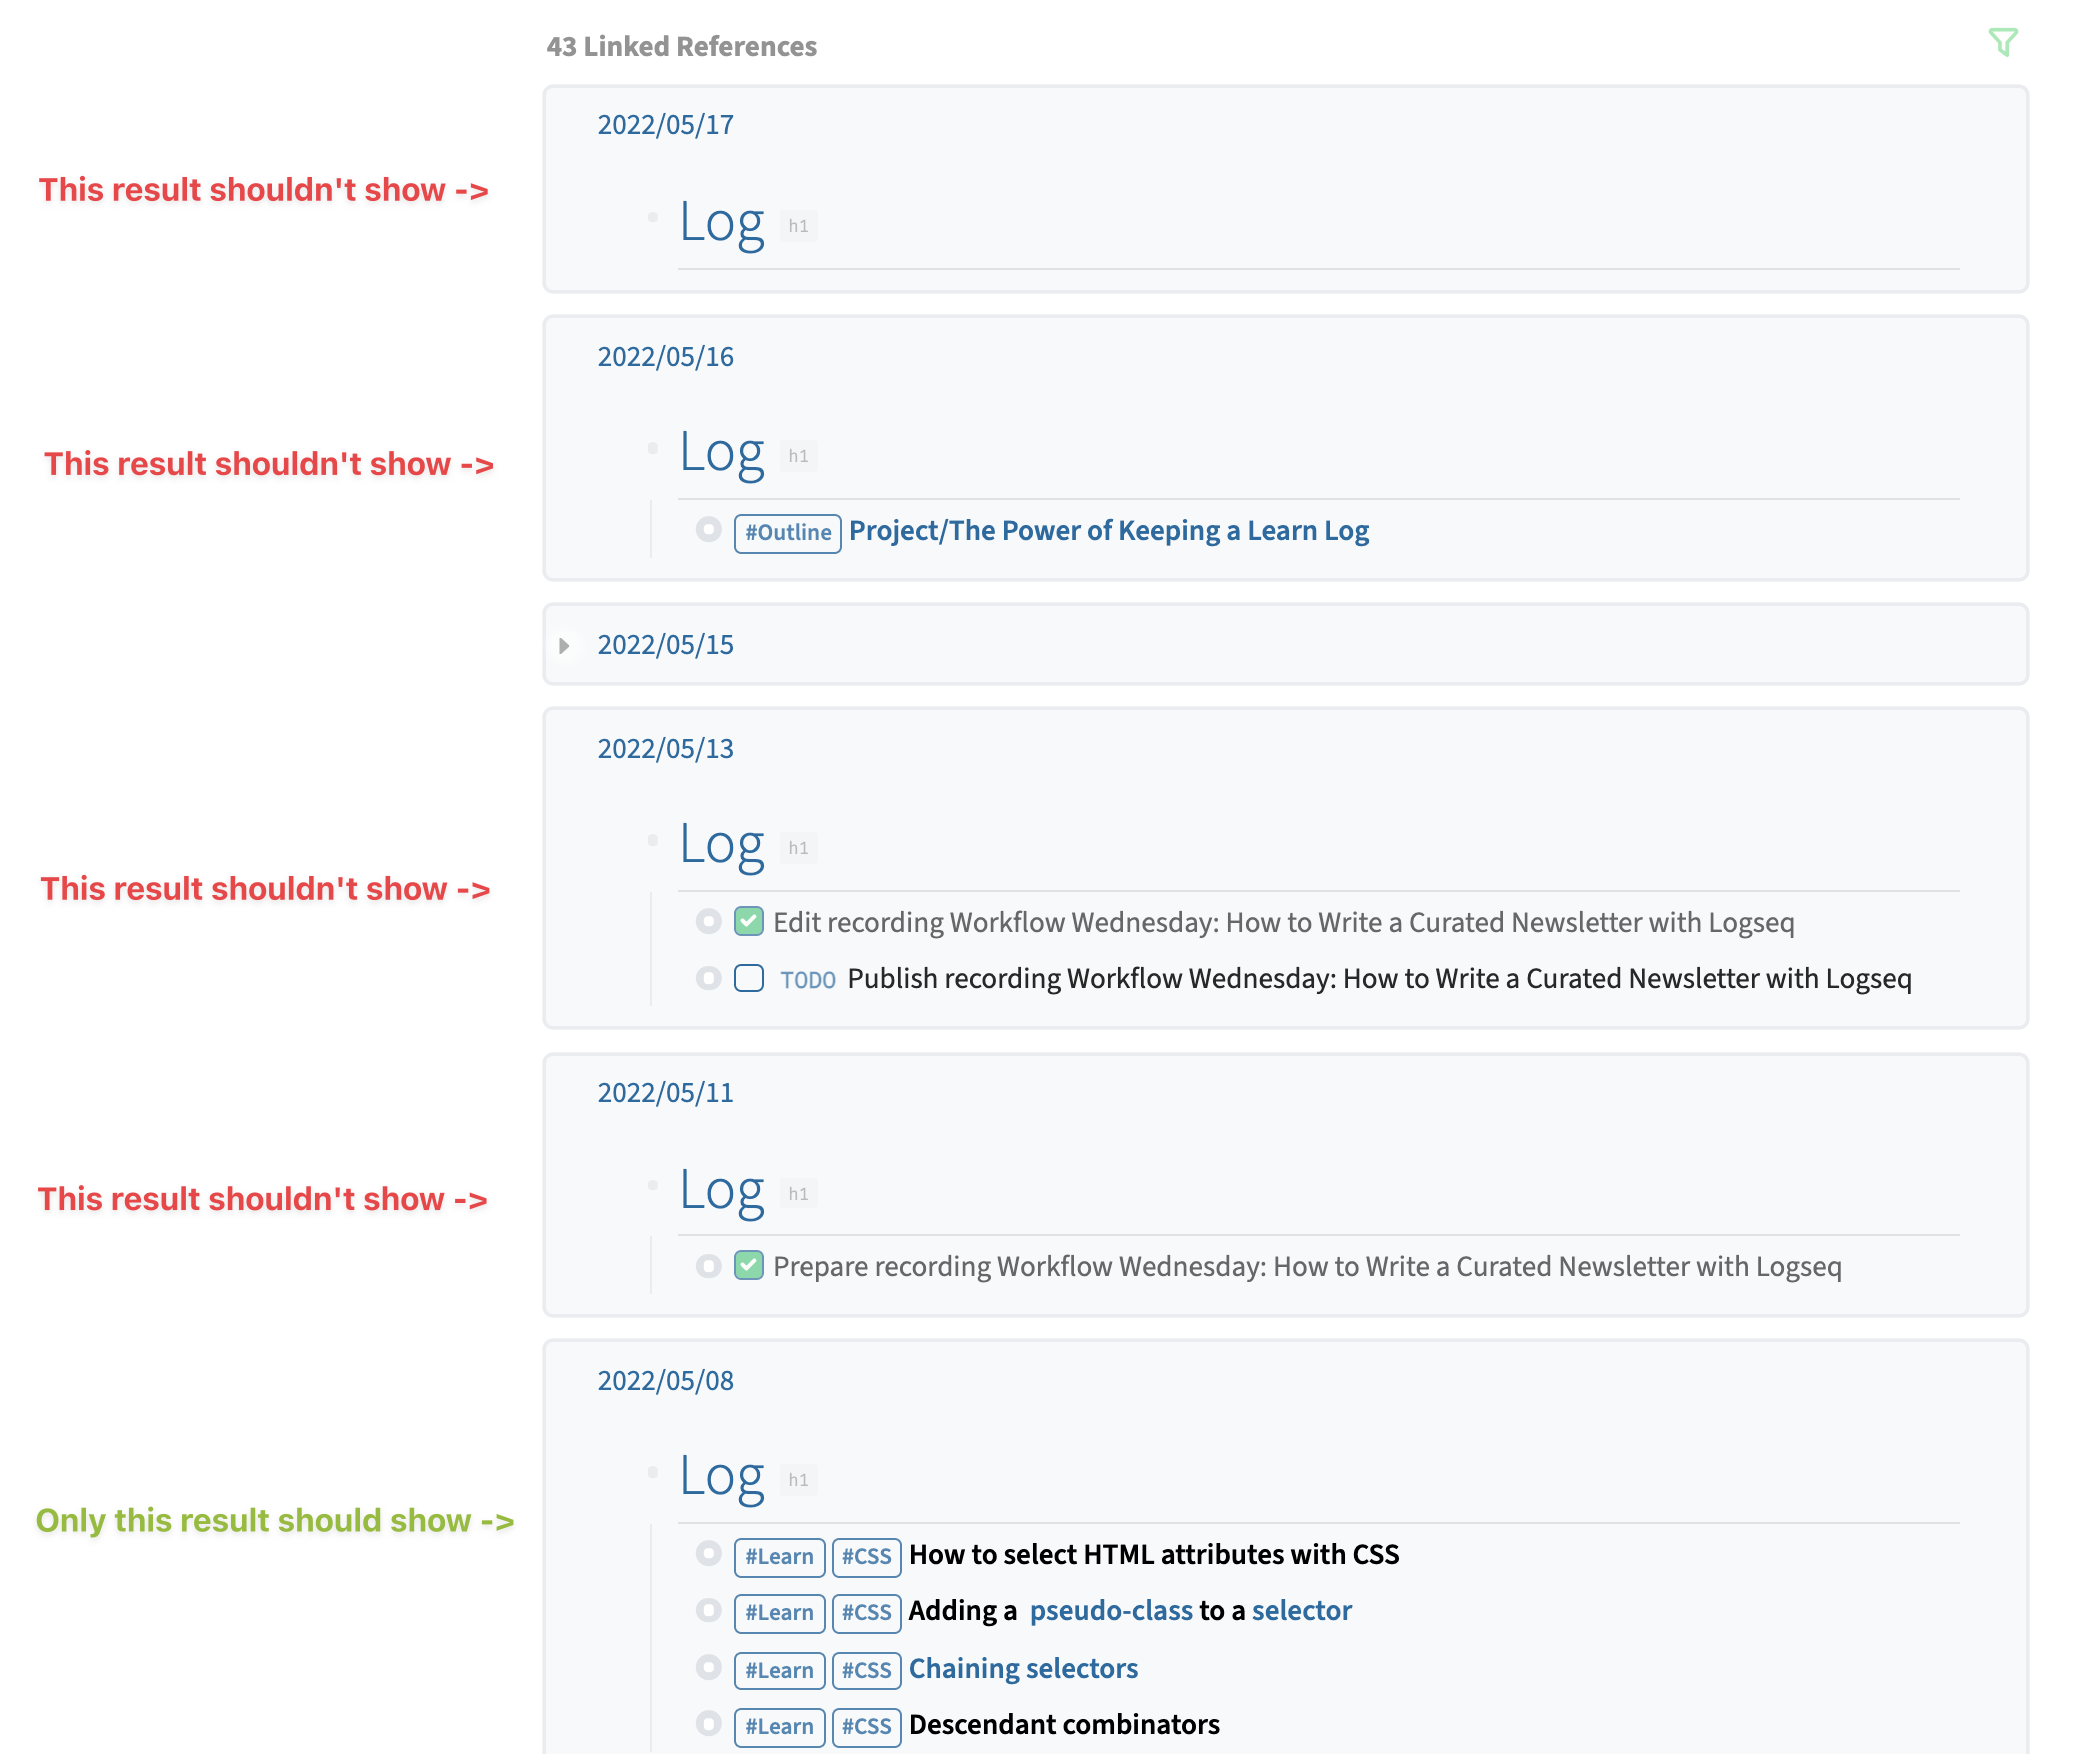The image size is (2086, 1754).
Task: Open "Project/The Power of Keeping a Learn Log"
Action: coord(1108,530)
